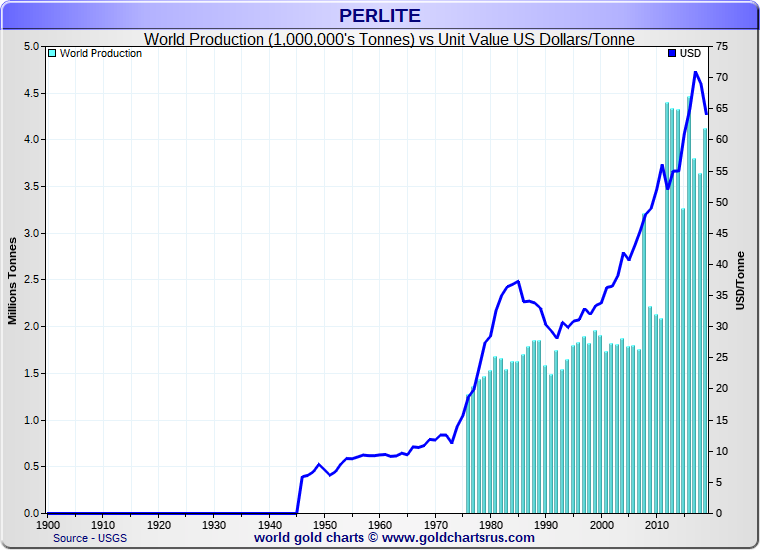760x550 pixels.
Task: Click the 55 right axis value
Action: pyautogui.click(x=722, y=171)
